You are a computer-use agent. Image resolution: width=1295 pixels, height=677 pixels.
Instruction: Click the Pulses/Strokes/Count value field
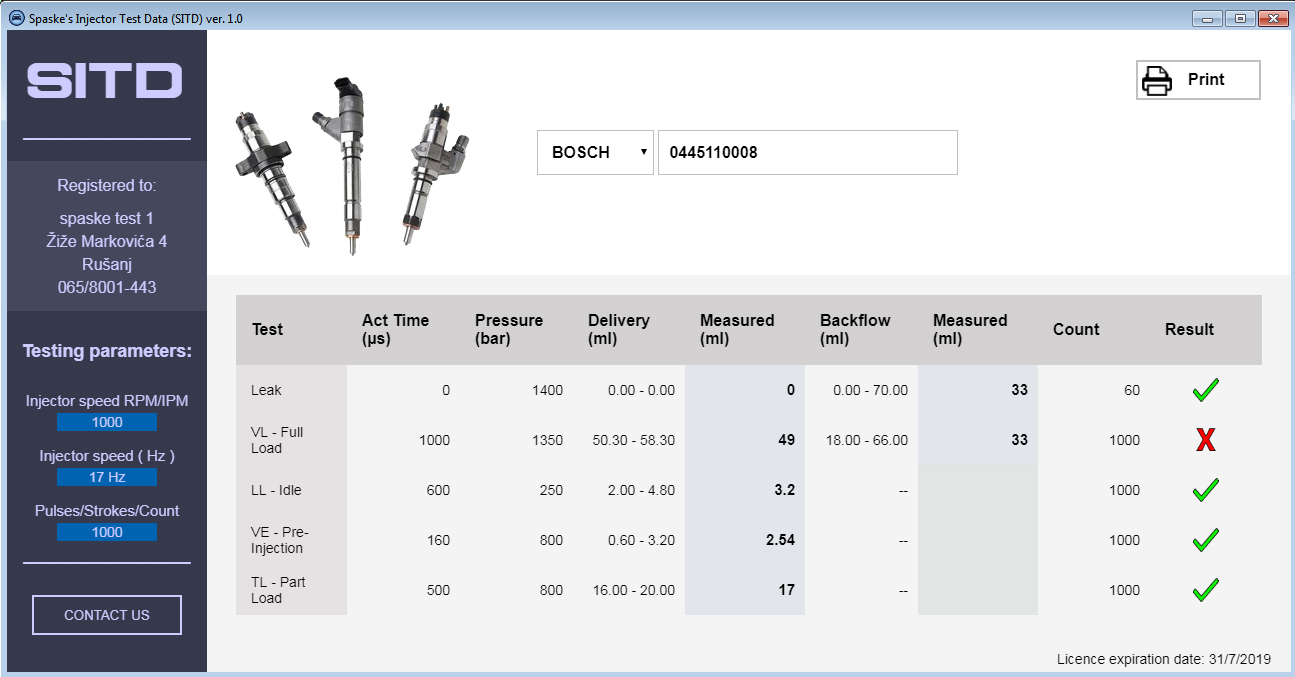coord(107,532)
